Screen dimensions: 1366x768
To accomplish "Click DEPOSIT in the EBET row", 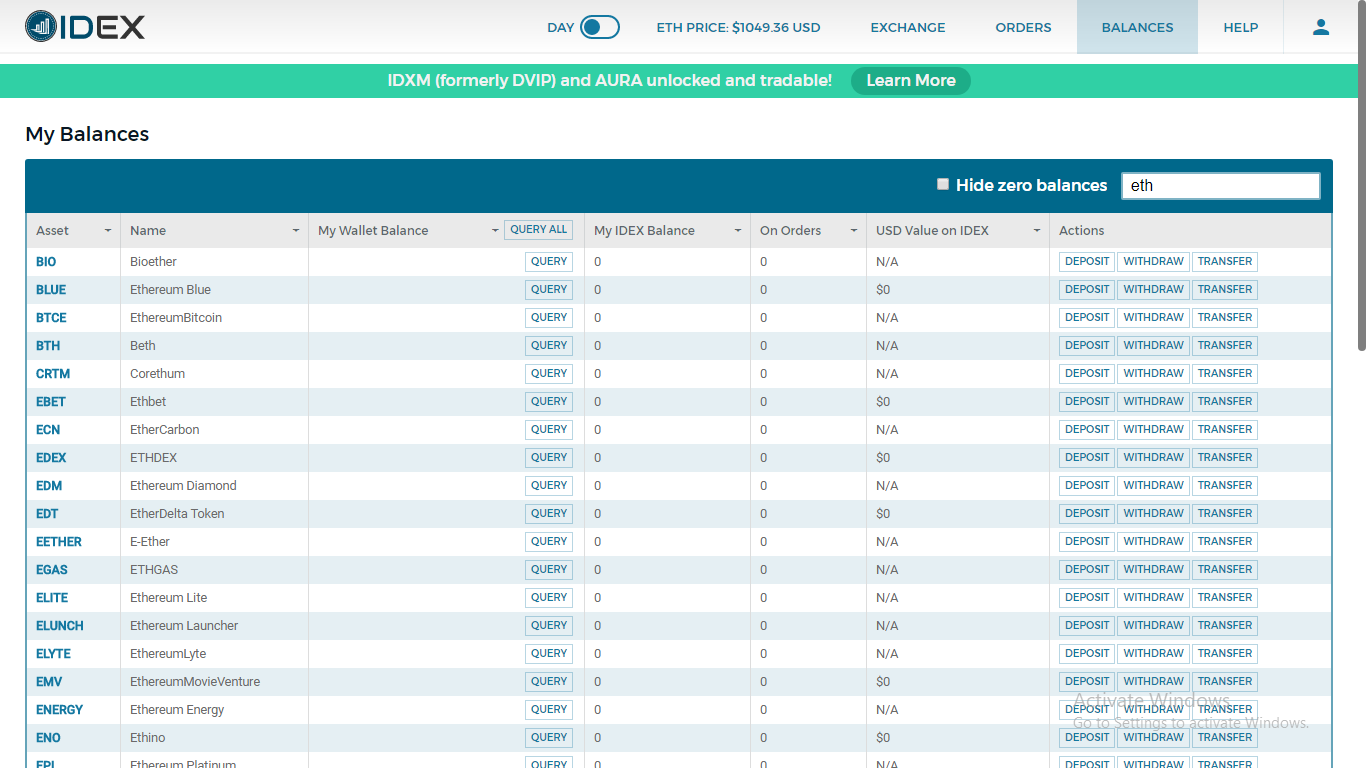I will (x=1087, y=402).
